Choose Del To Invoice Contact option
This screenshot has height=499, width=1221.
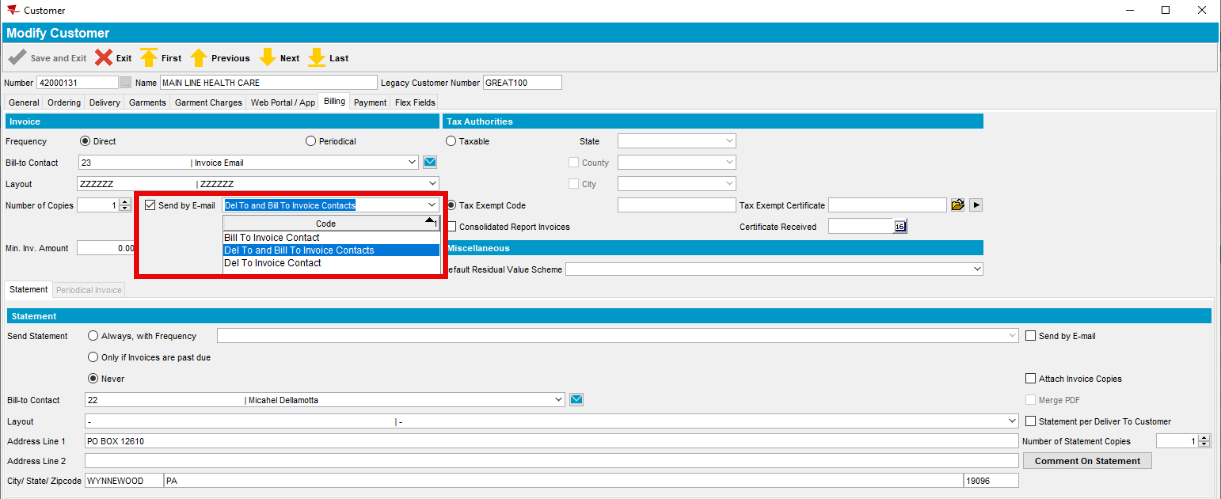click(331, 263)
